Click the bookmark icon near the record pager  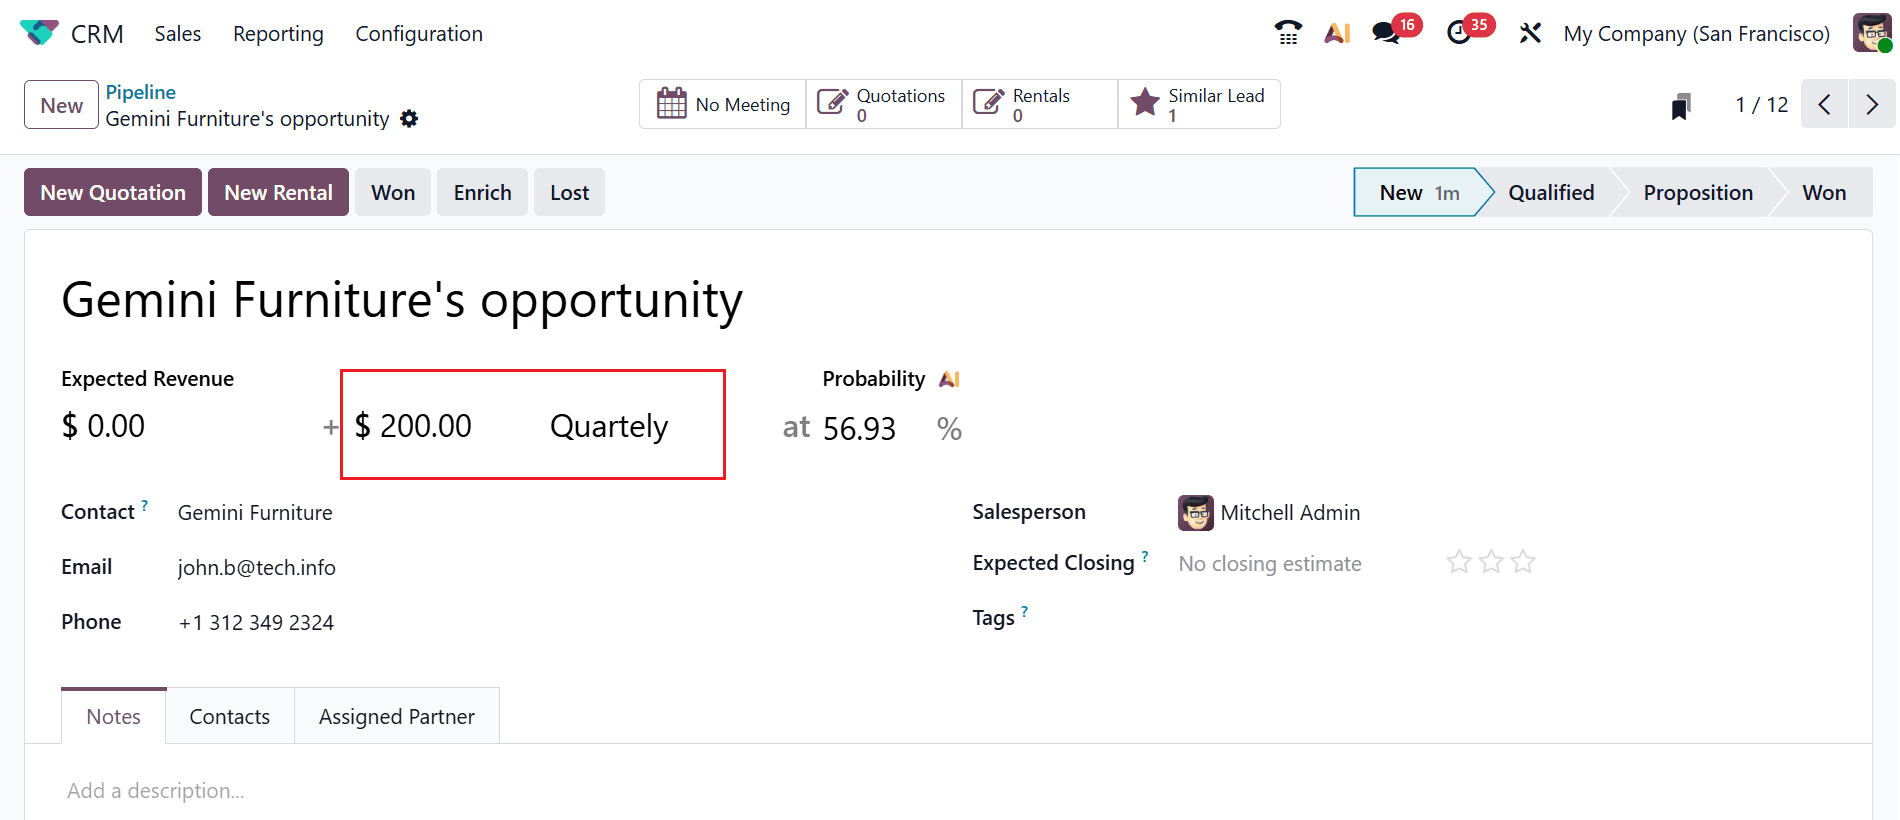pyautogui.click(x=1680, y=104)
